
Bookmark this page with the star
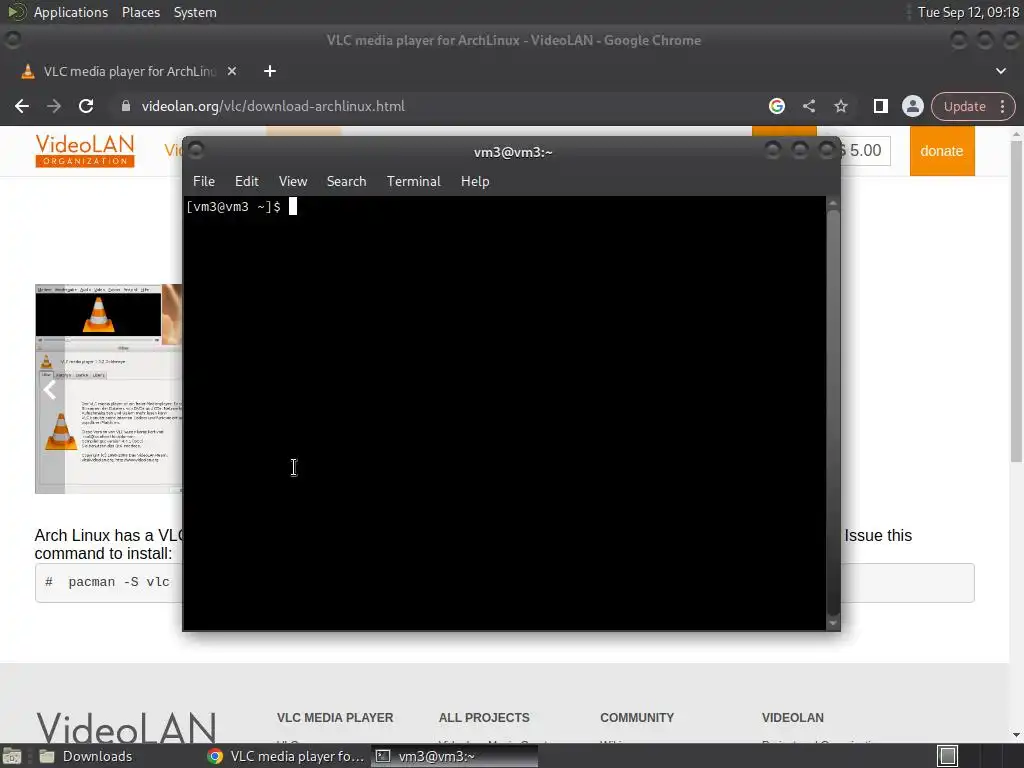(x=840, y=106)
